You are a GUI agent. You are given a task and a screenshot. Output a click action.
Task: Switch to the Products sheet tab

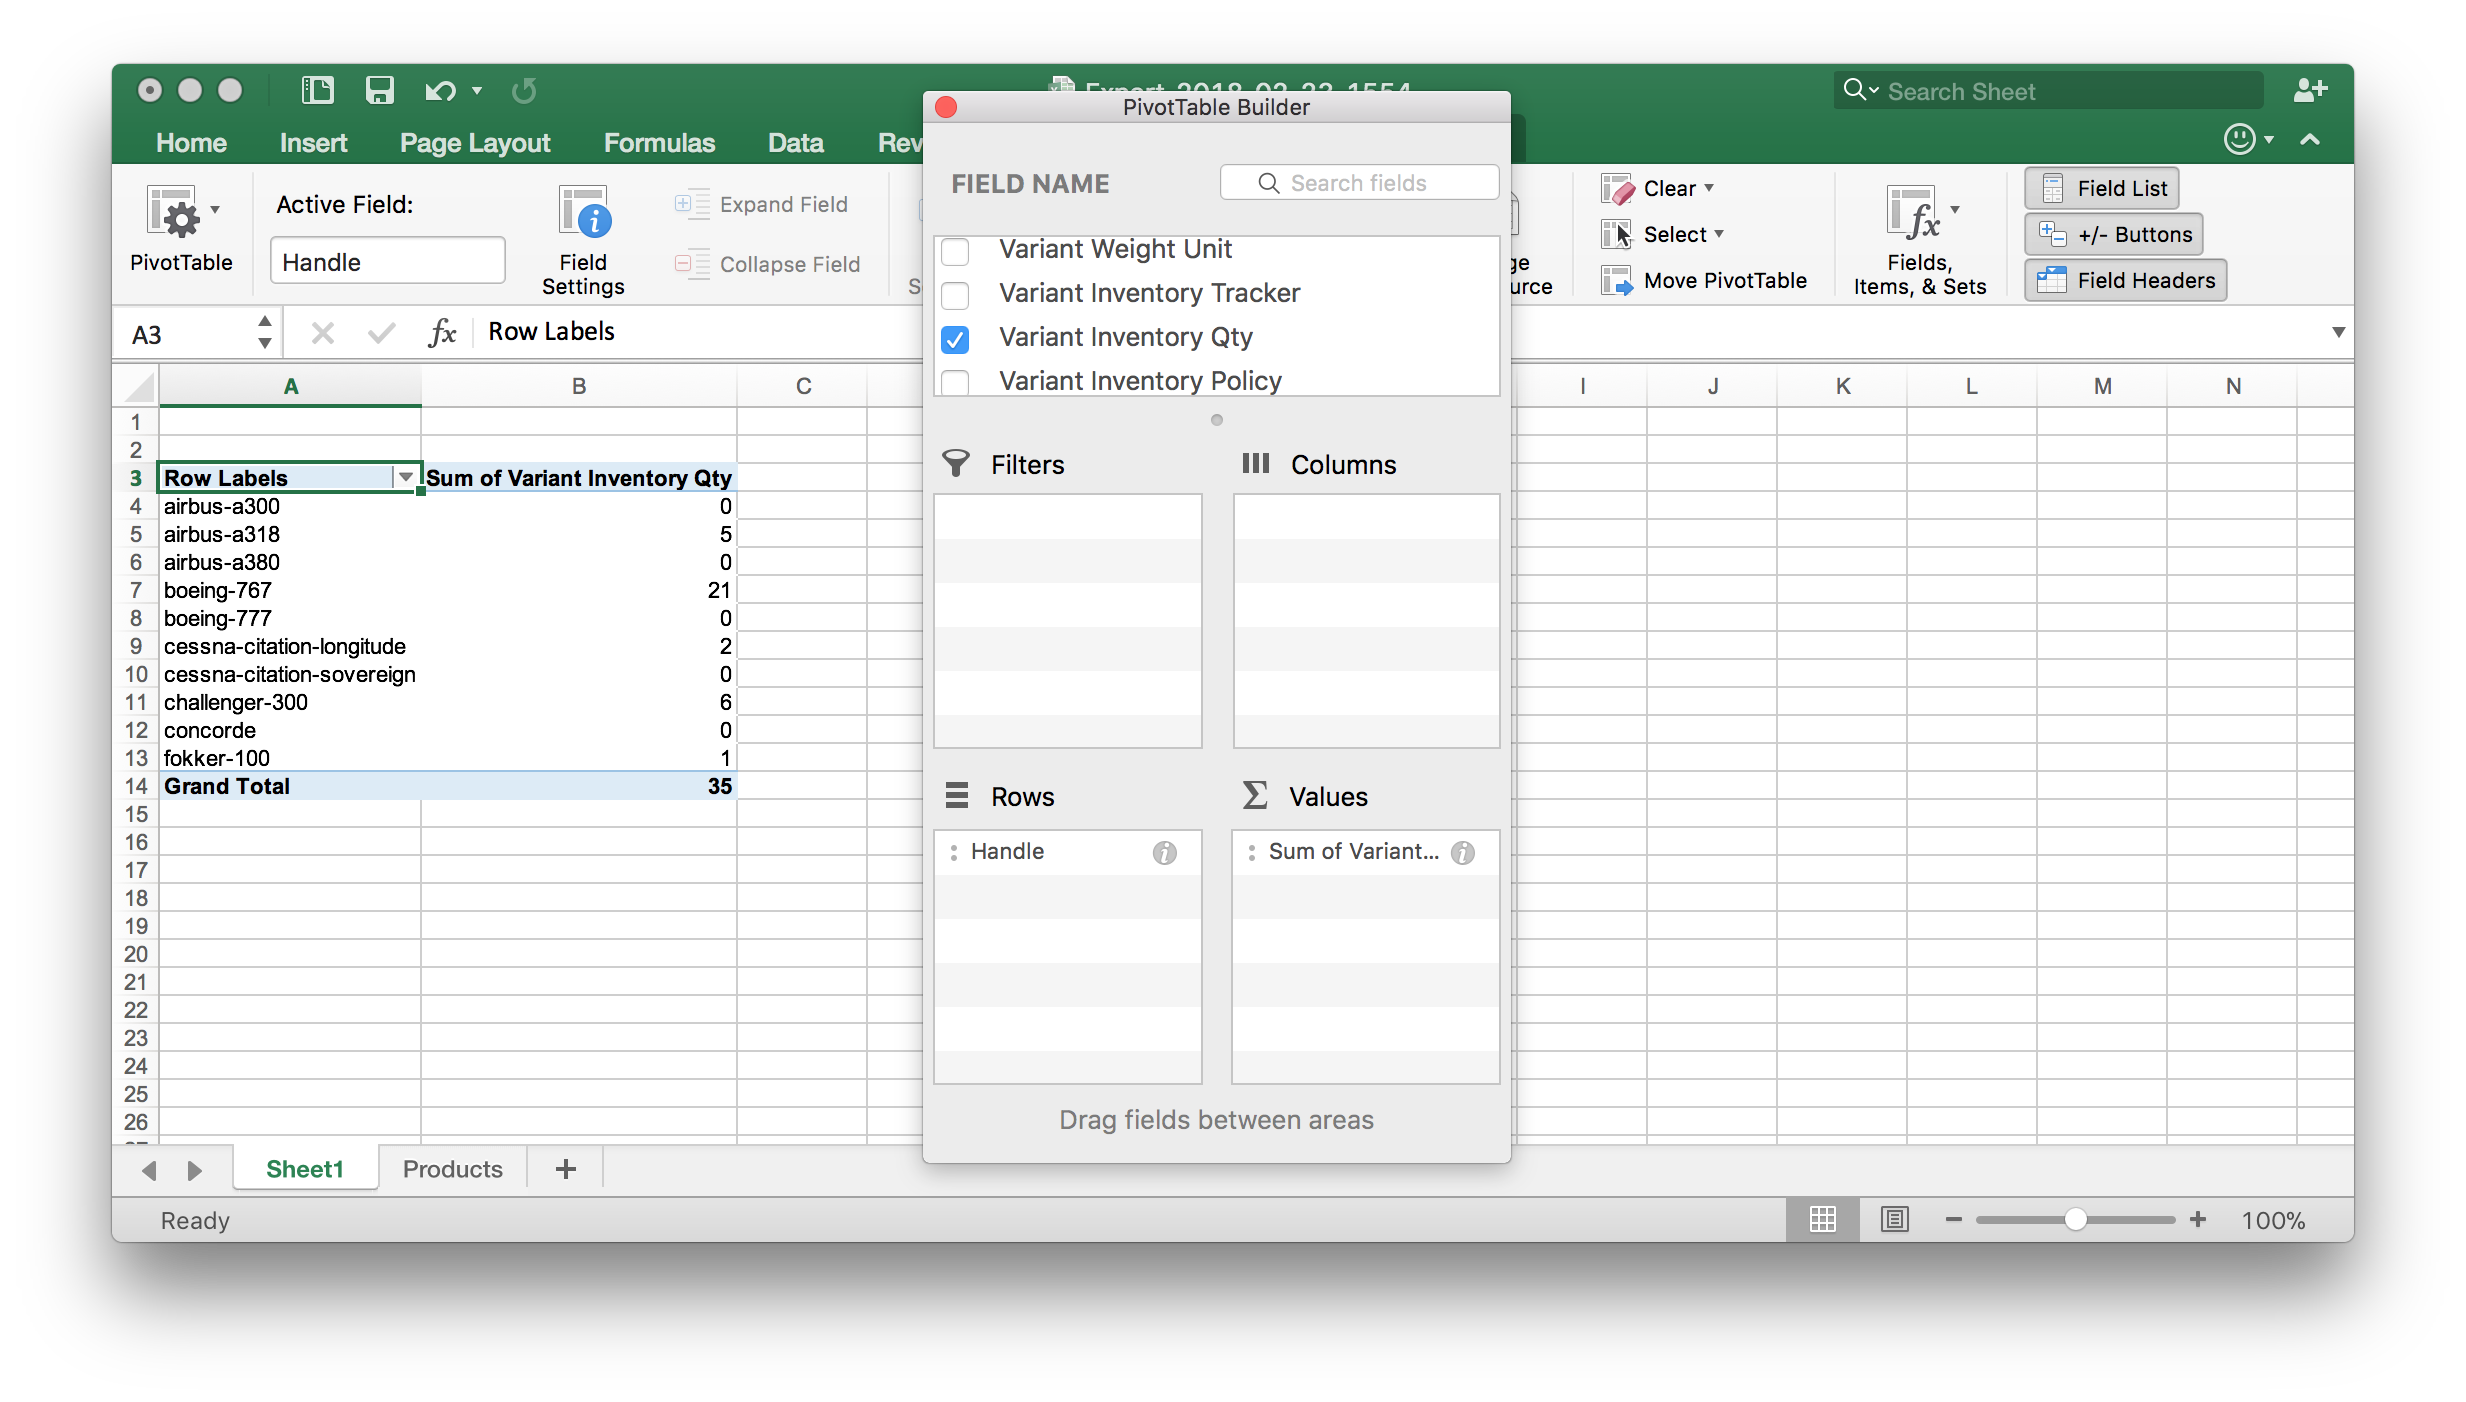[452, 1169]
